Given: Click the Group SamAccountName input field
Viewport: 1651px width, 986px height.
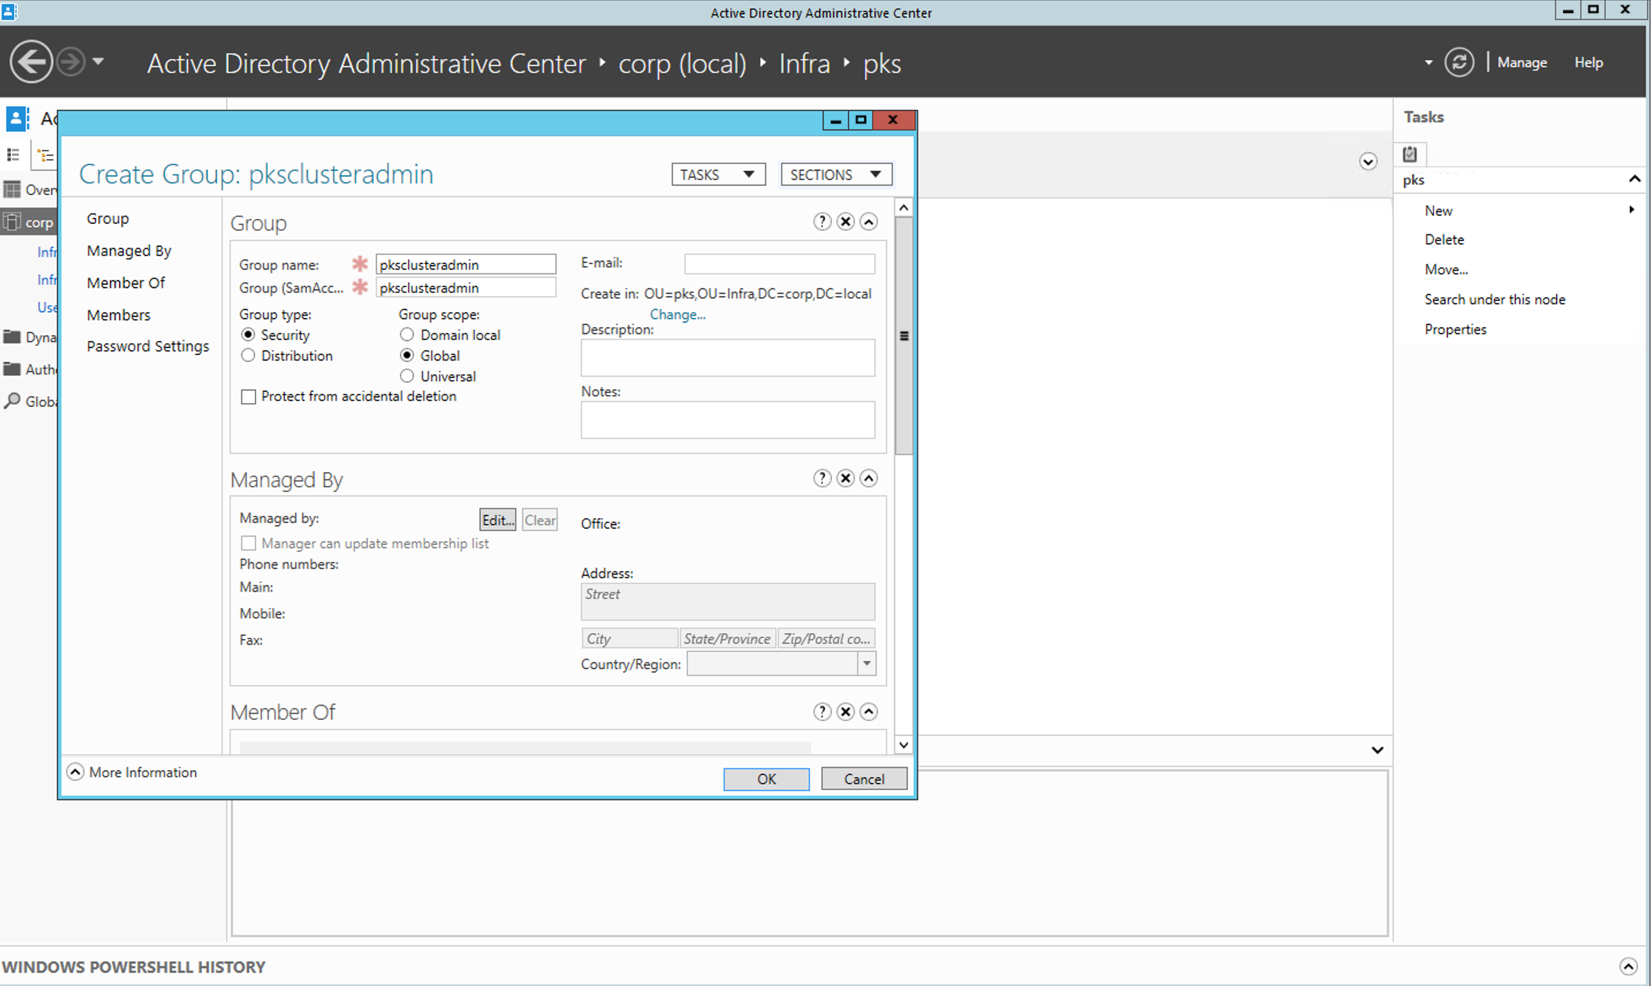Looking at the screenshot, I should 466,287.
